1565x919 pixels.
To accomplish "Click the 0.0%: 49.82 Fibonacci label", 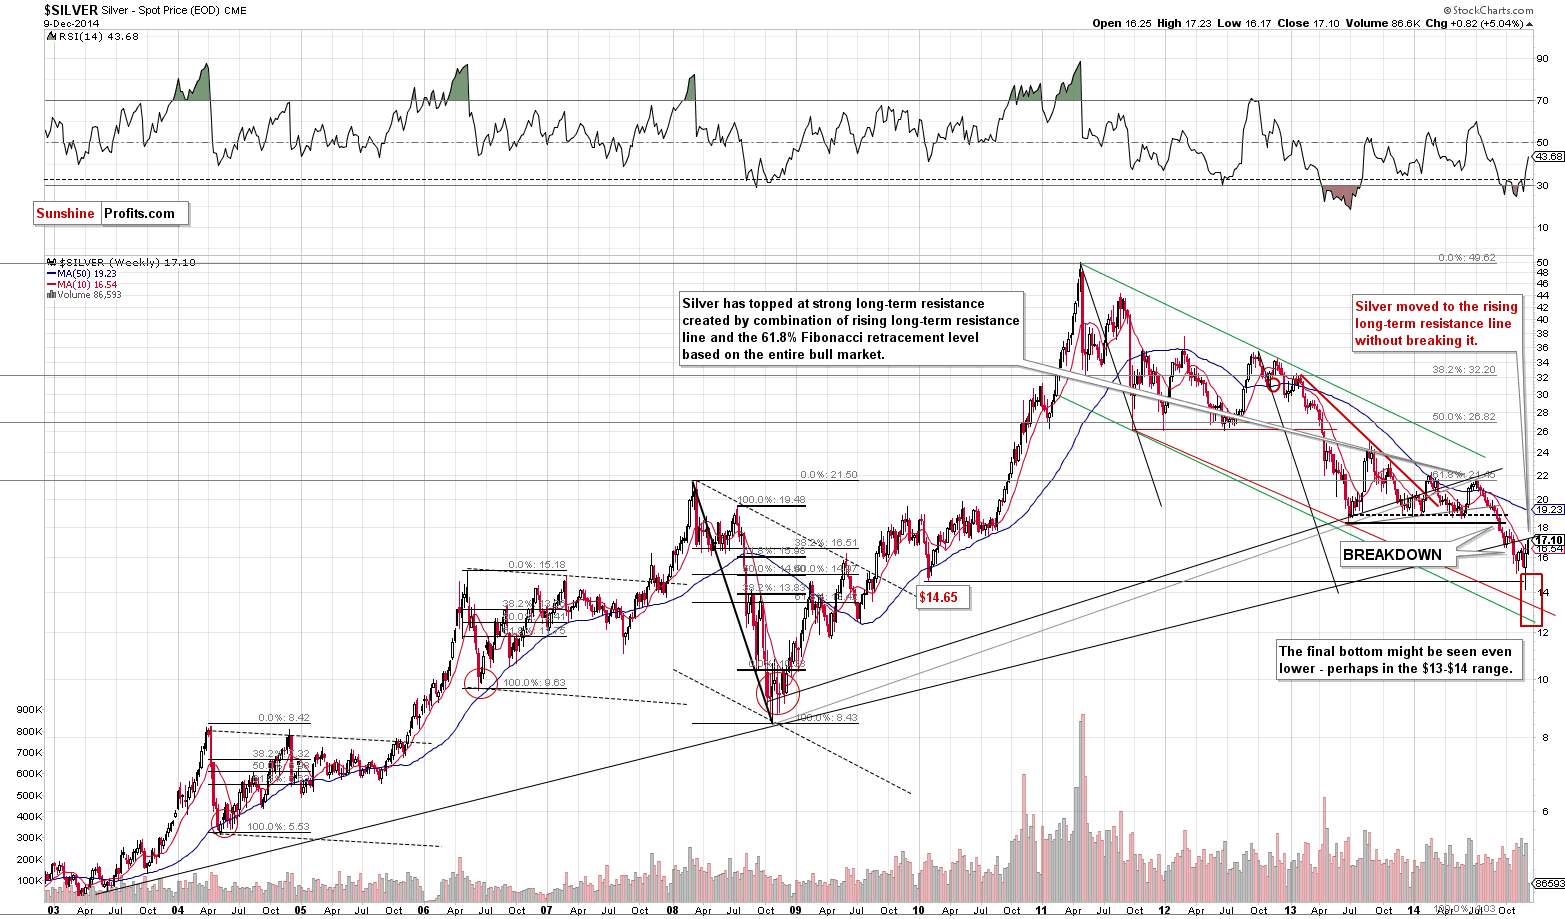I will 1467,258.
